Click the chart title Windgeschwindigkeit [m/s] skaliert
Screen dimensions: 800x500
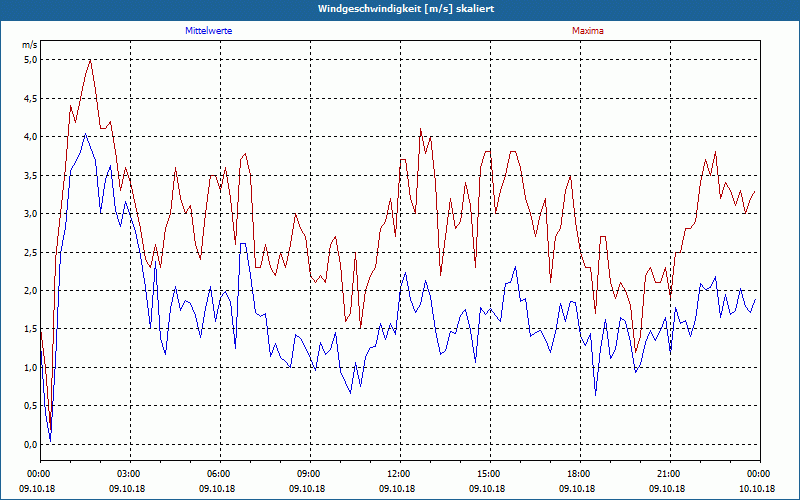click(406, 9)
